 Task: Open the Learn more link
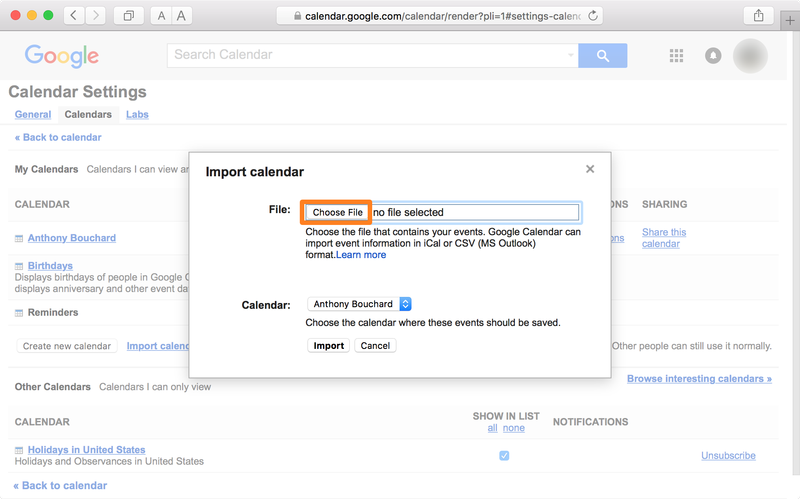click(361, 255)
